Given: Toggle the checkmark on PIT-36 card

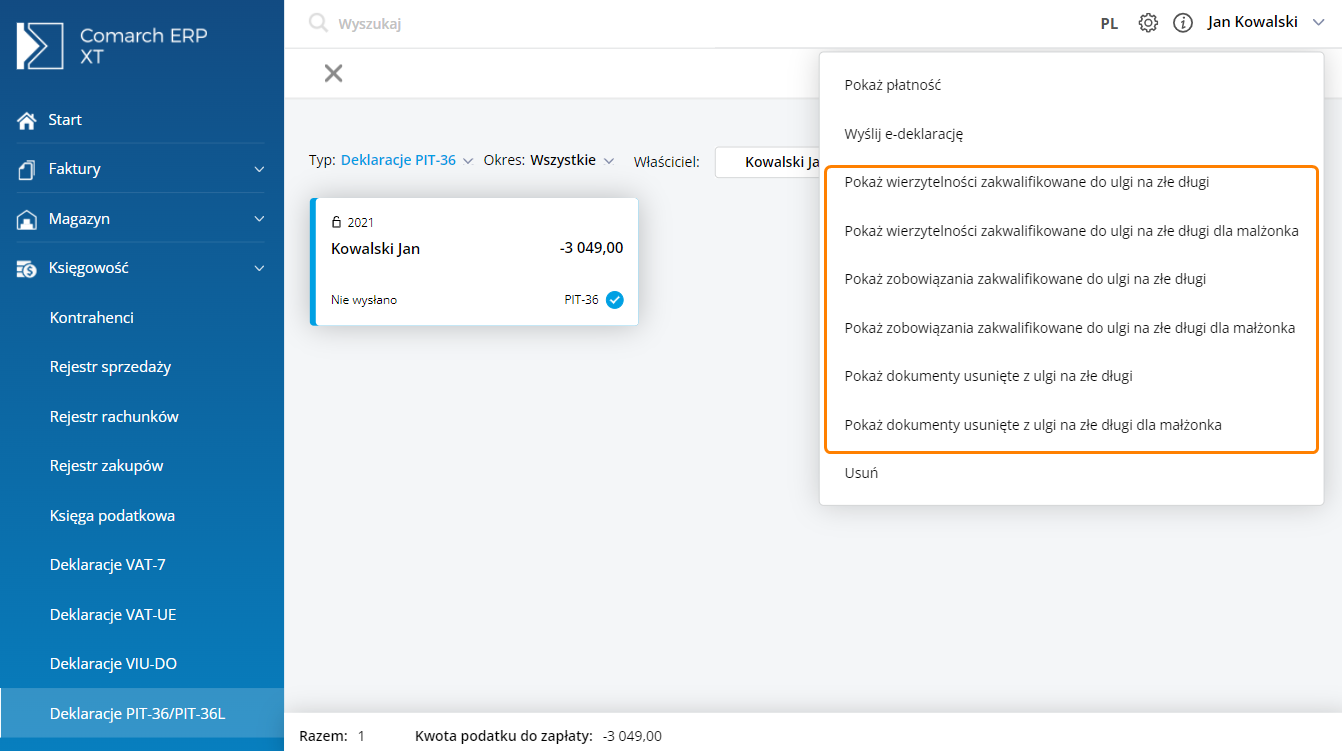Looking at the screenshot, I should click(614, 300).
